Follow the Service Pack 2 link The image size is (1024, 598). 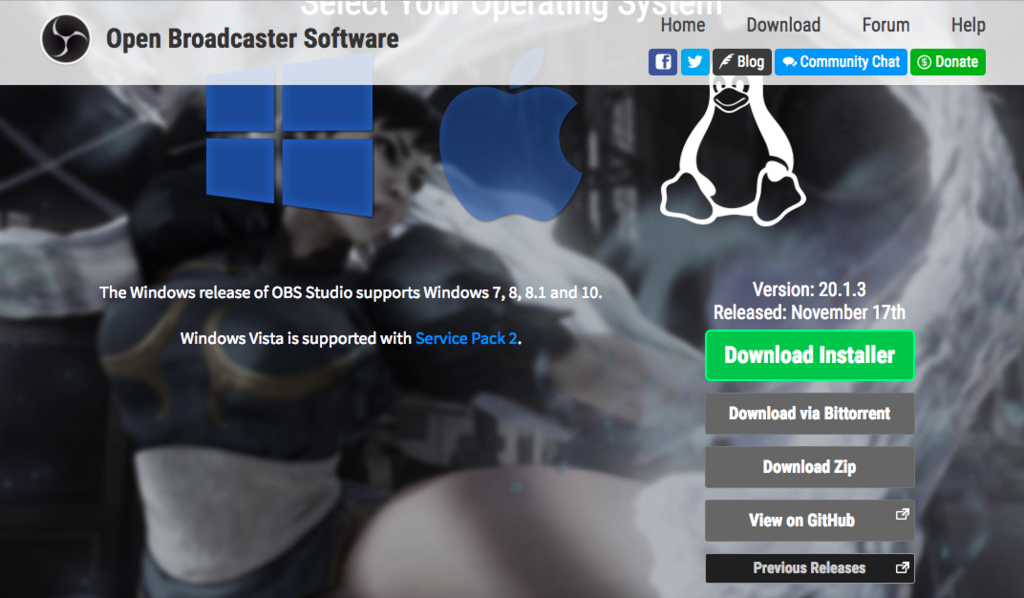pyautogui.click(x=466, y=338)
